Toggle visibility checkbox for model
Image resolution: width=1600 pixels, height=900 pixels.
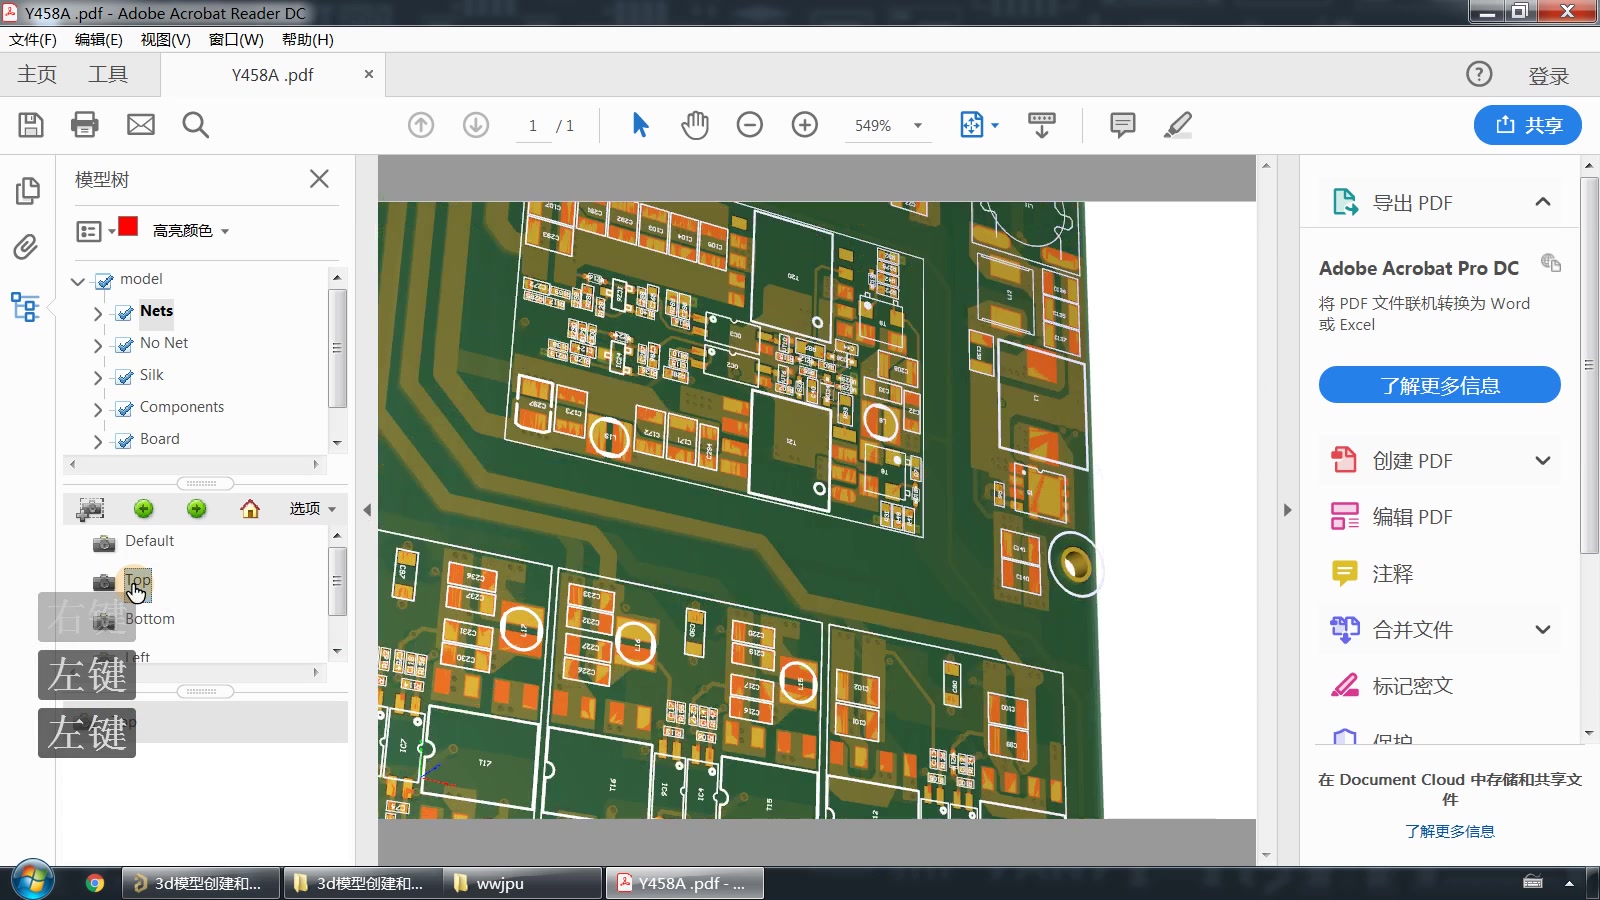[x=104, y=281]
